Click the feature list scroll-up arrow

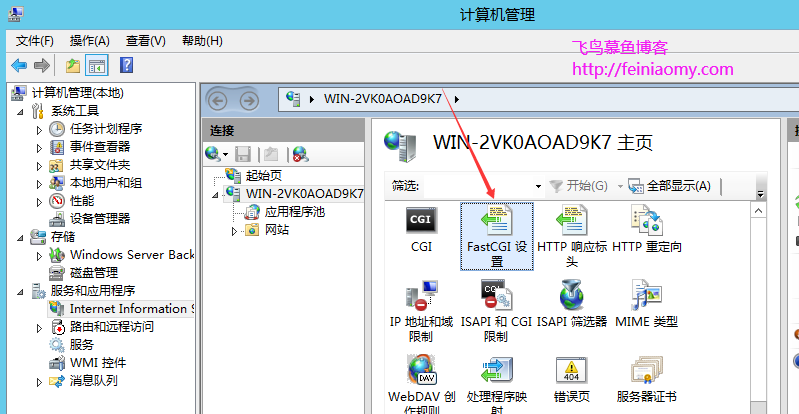758,211
